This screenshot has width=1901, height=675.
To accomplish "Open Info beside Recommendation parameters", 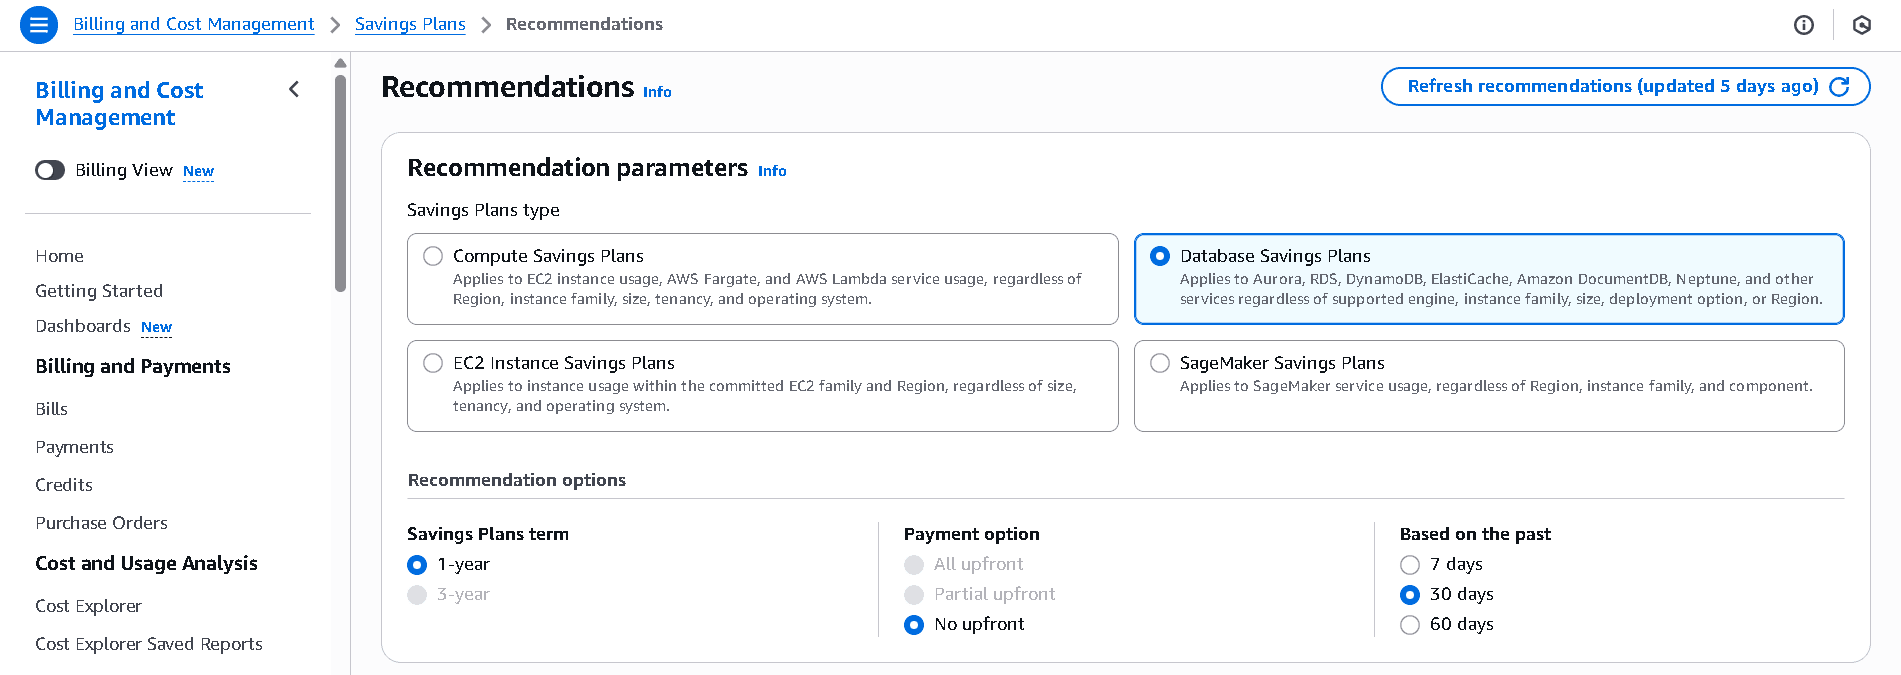I will (771, 171).
